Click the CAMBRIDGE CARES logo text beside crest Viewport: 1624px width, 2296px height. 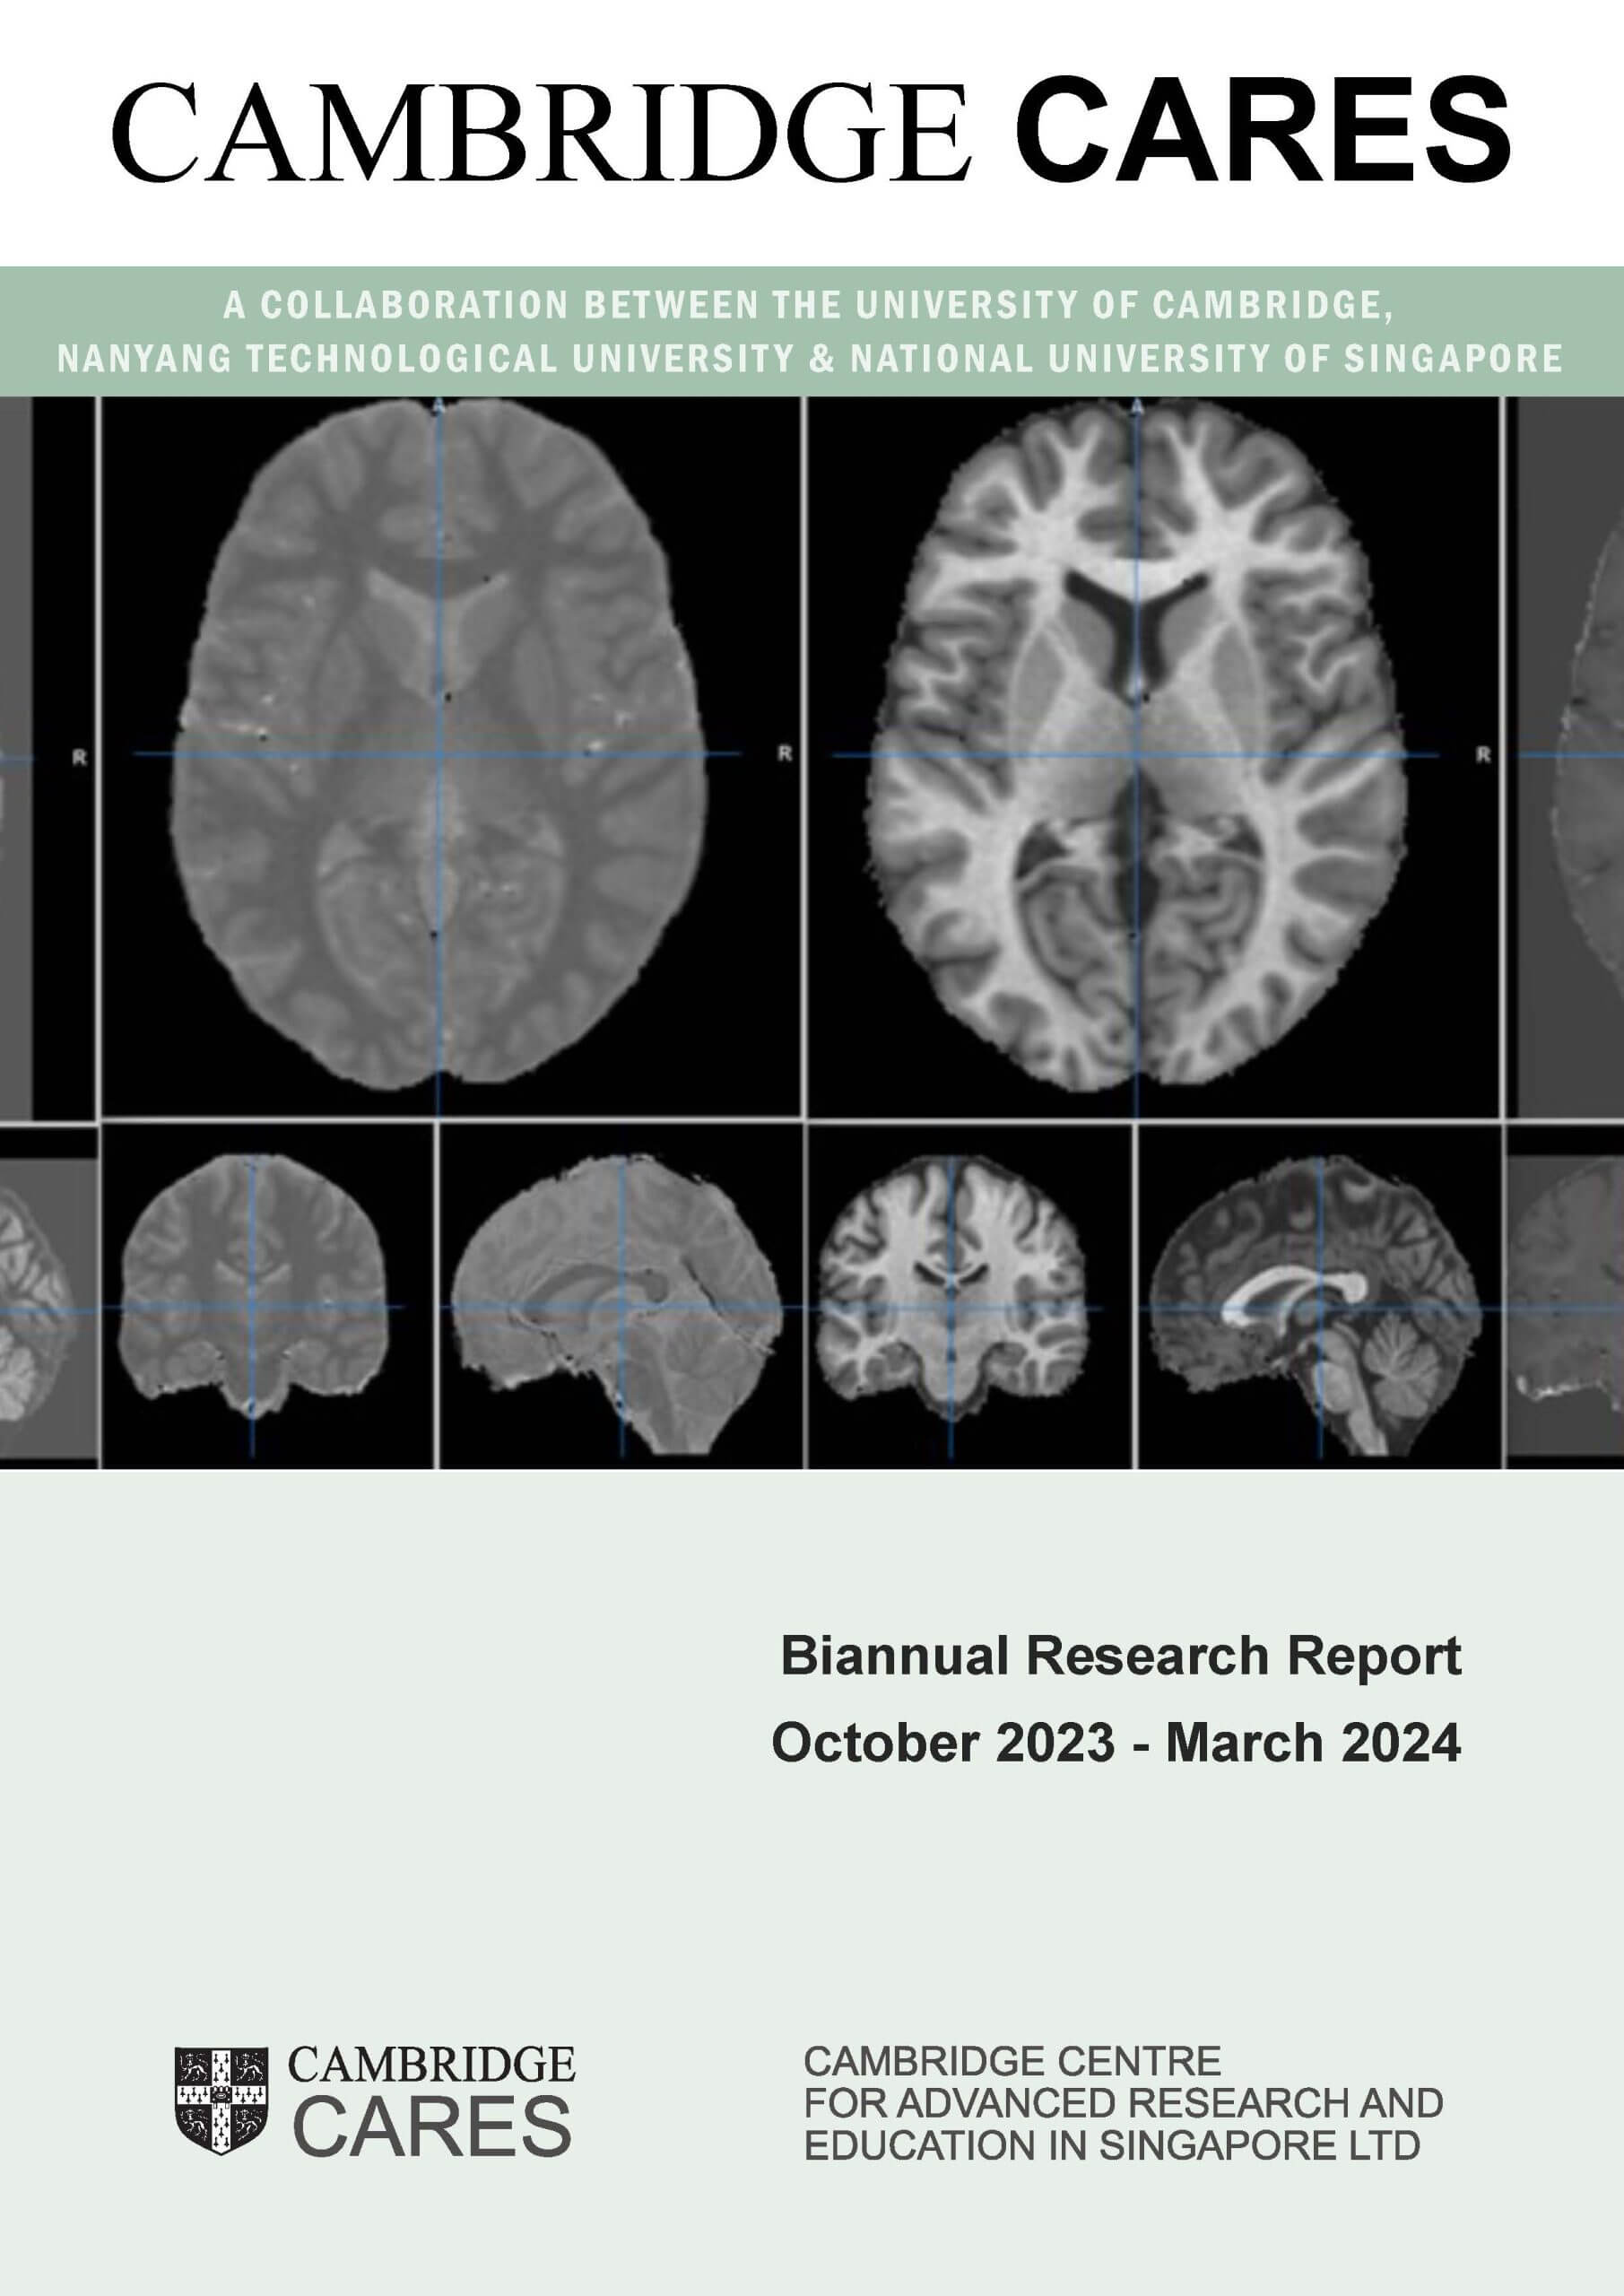click(x=432, y=2101)
